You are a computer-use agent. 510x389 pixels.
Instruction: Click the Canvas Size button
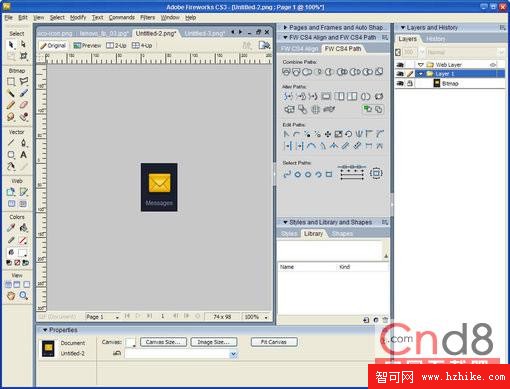(x=163, y=342)
